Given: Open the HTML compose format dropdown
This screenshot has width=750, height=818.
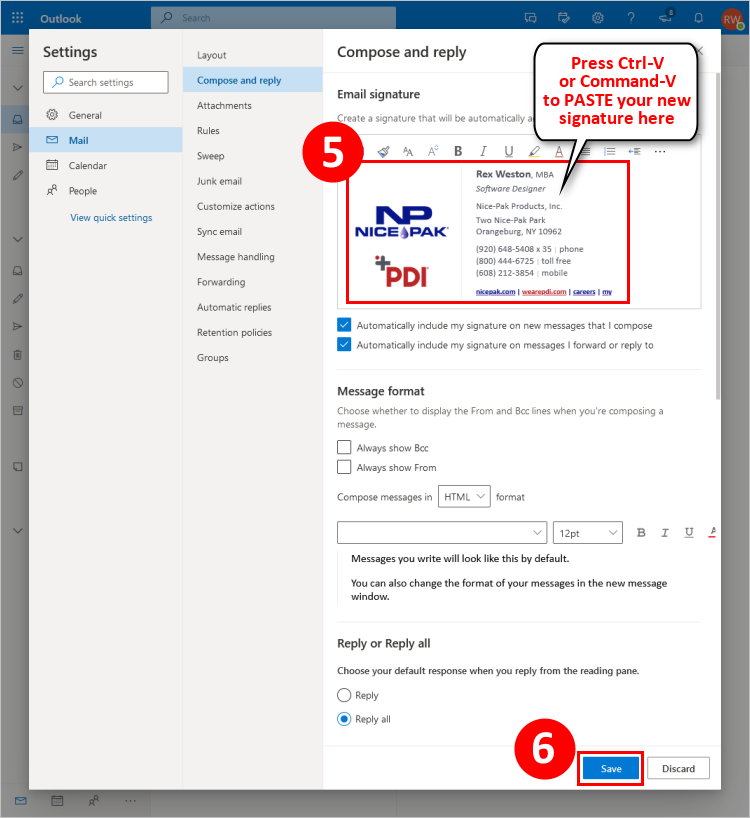Looking at the screenshot, I should [x=464, y=497].
